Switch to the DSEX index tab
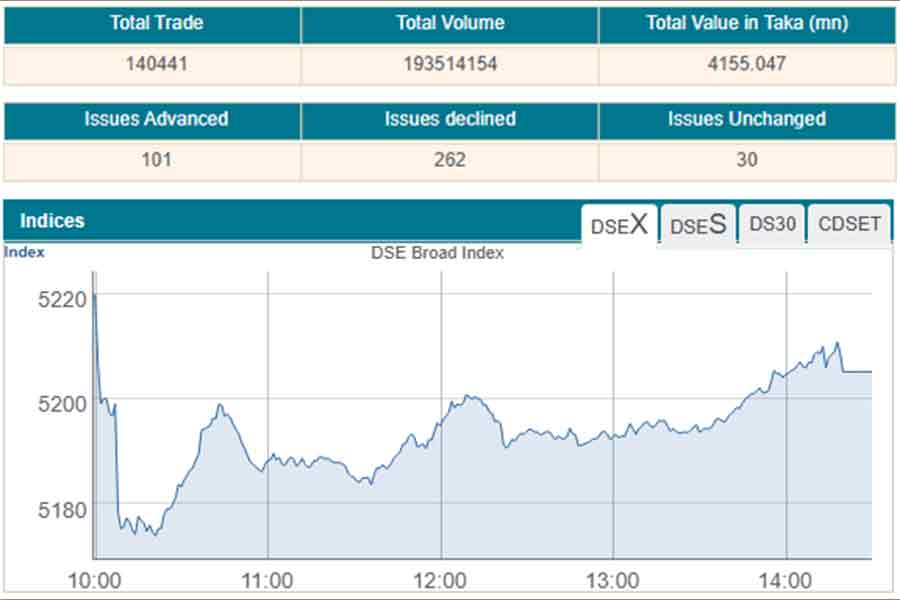 pyautogui.click(x=619, y=225)
